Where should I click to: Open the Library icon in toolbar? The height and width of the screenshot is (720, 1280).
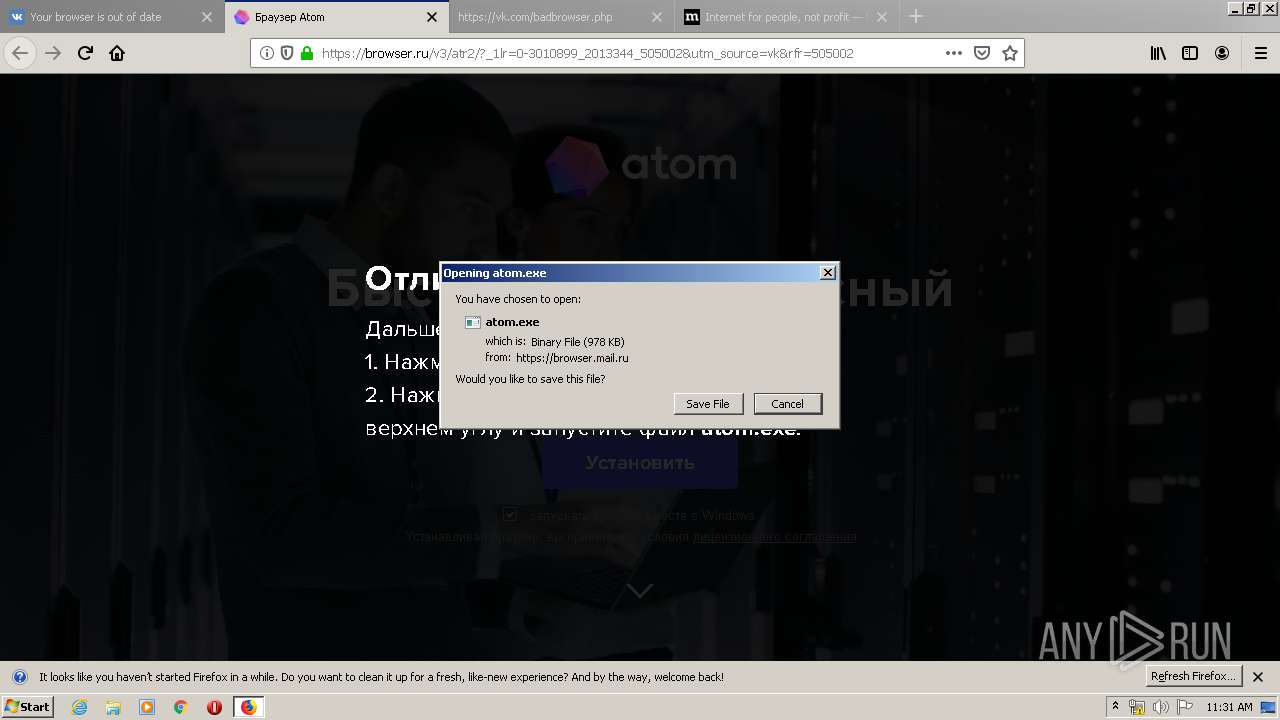pyautogui.click(x=1158, y=53)
